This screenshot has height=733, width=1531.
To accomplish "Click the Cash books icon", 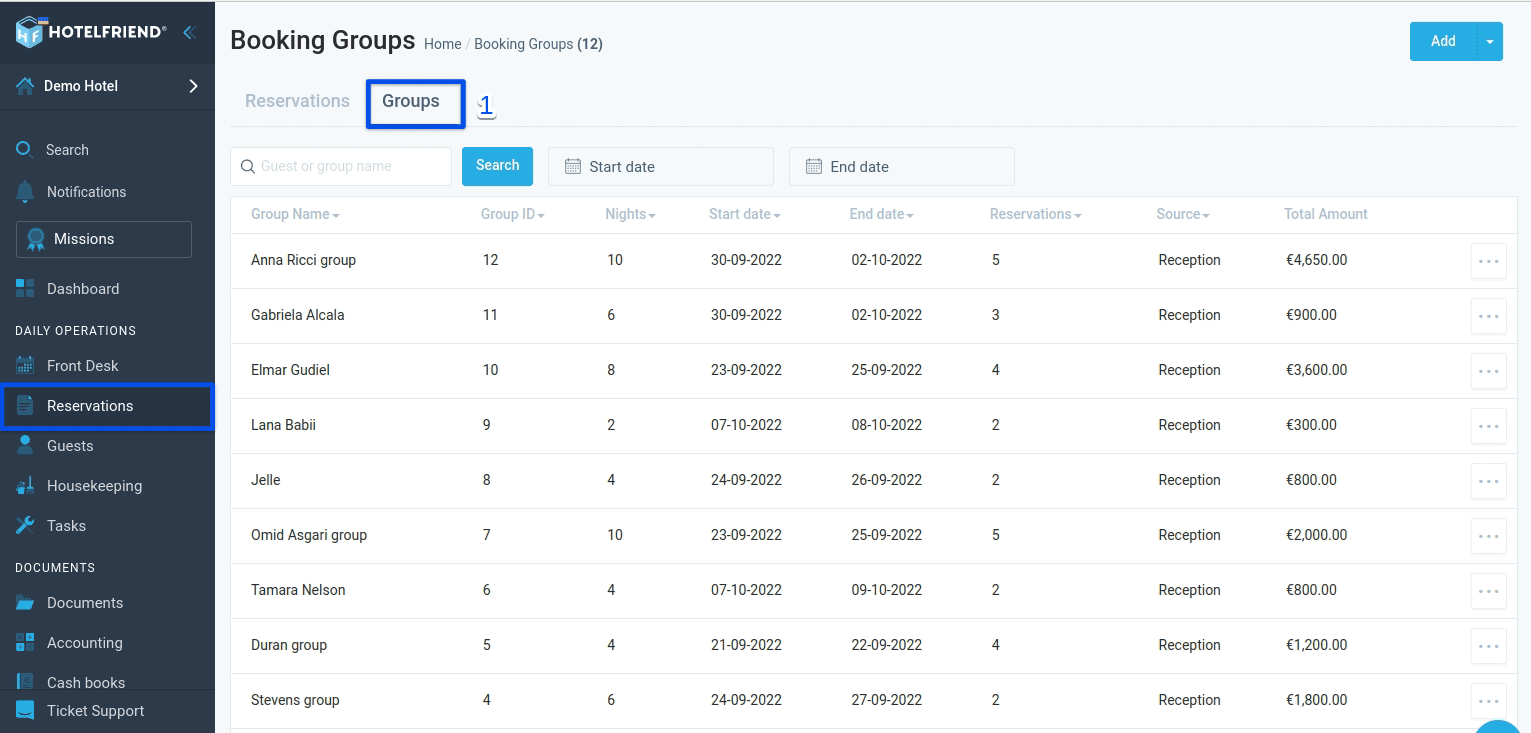I will point(25,682).
